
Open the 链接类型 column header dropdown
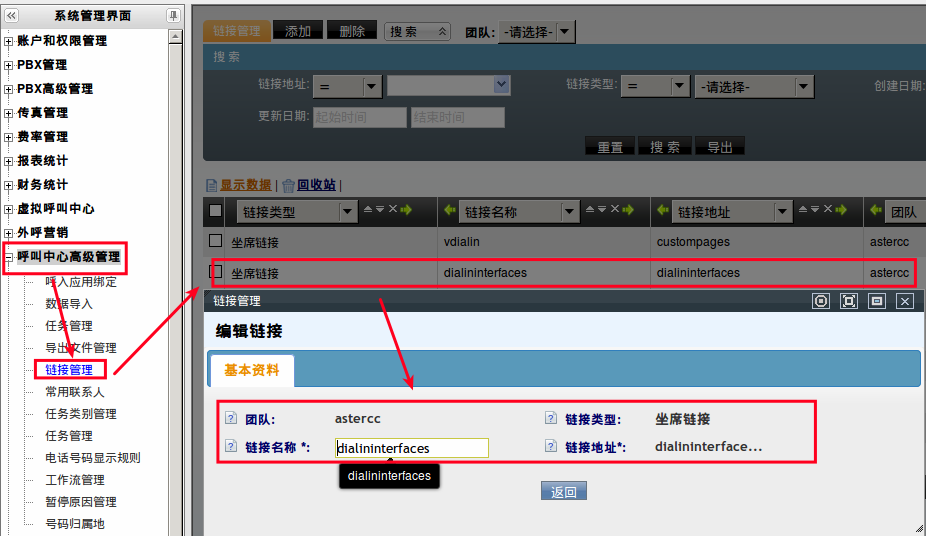point(348,212)
